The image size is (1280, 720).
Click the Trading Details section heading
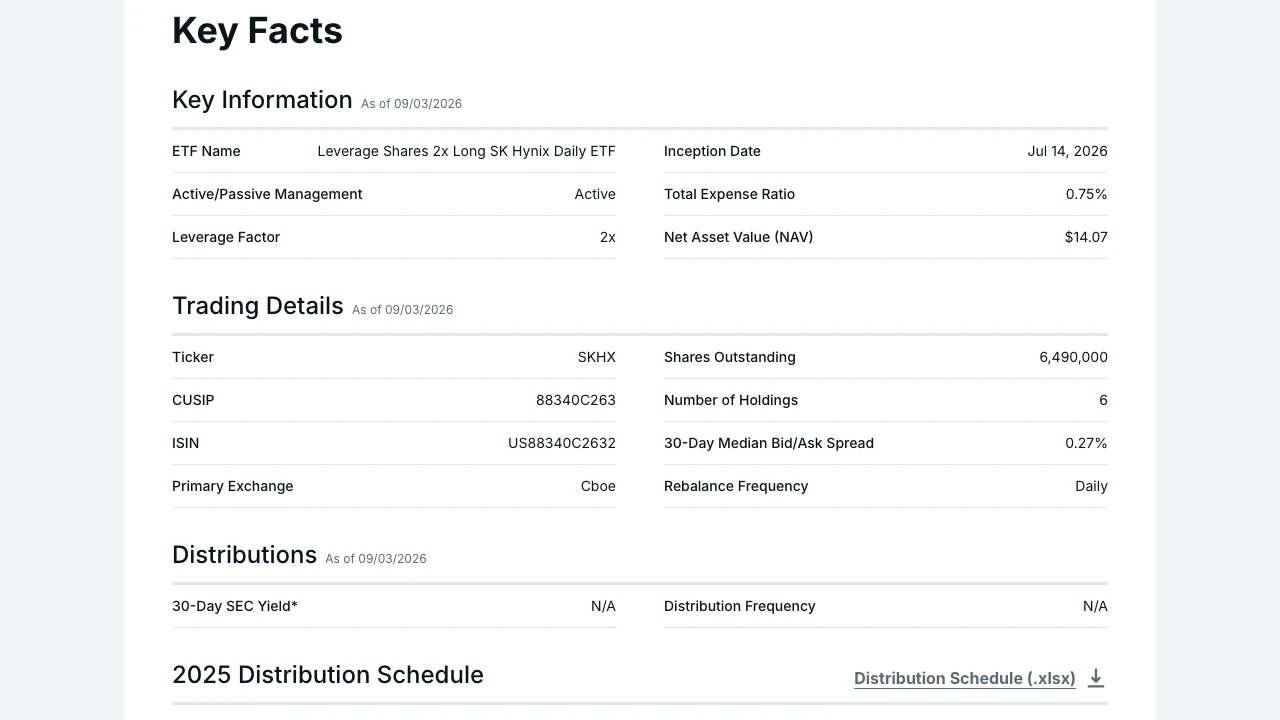258,306
